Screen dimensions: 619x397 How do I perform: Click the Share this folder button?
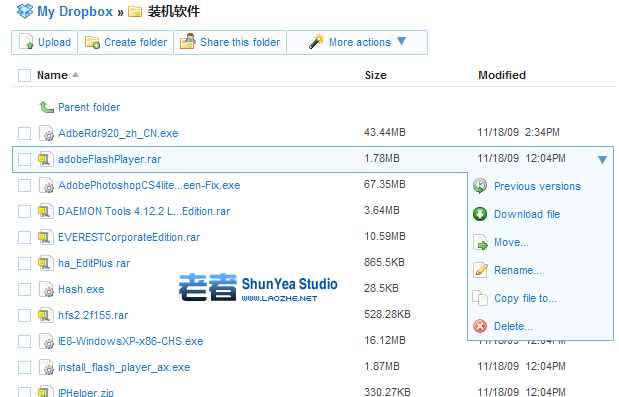[x=230, y=42]
